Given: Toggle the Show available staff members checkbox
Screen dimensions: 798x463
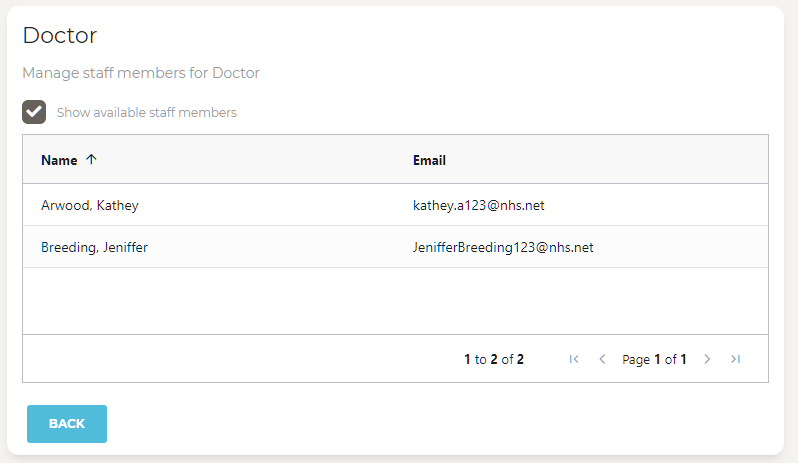Looking at the screenshot, I should 34,112.
